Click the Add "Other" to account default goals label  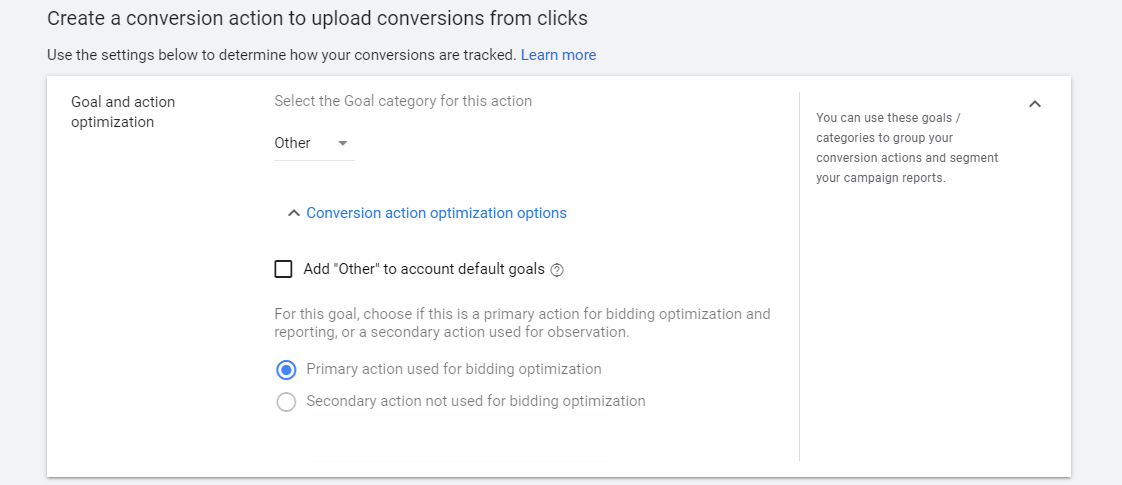[424, 269]
